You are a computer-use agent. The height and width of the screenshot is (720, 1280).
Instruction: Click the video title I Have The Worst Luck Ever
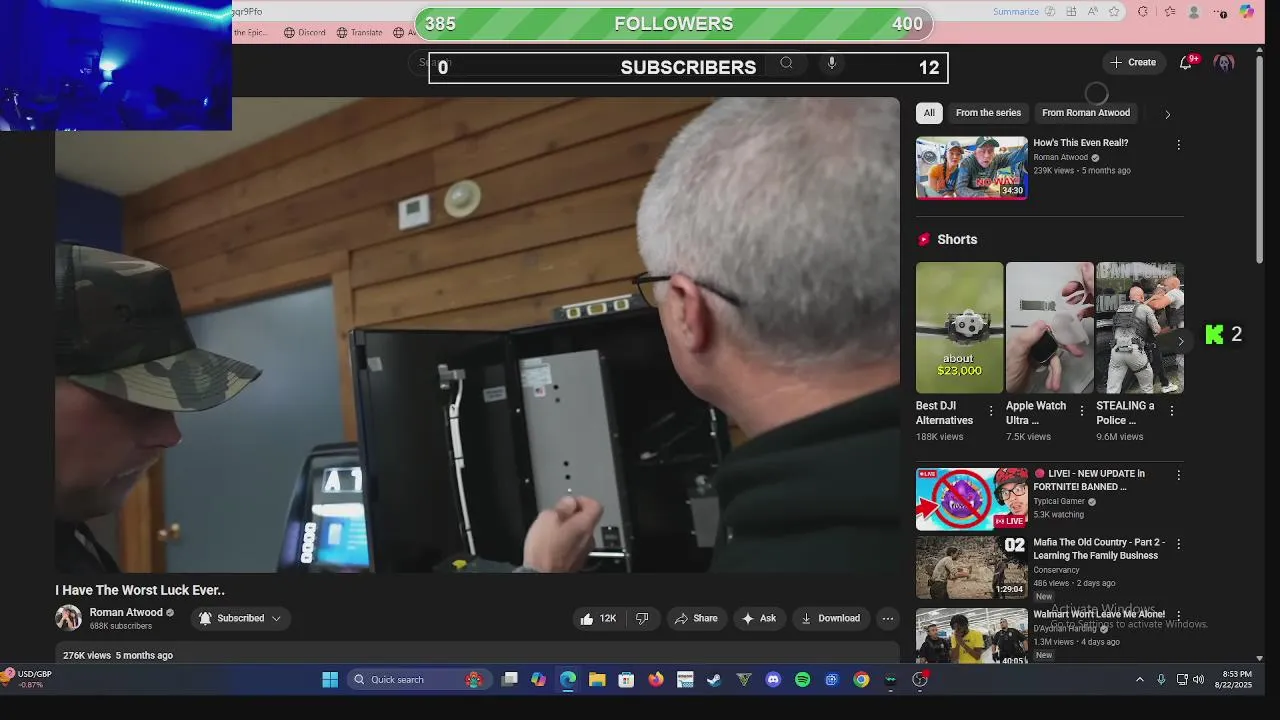coord(140,590)
